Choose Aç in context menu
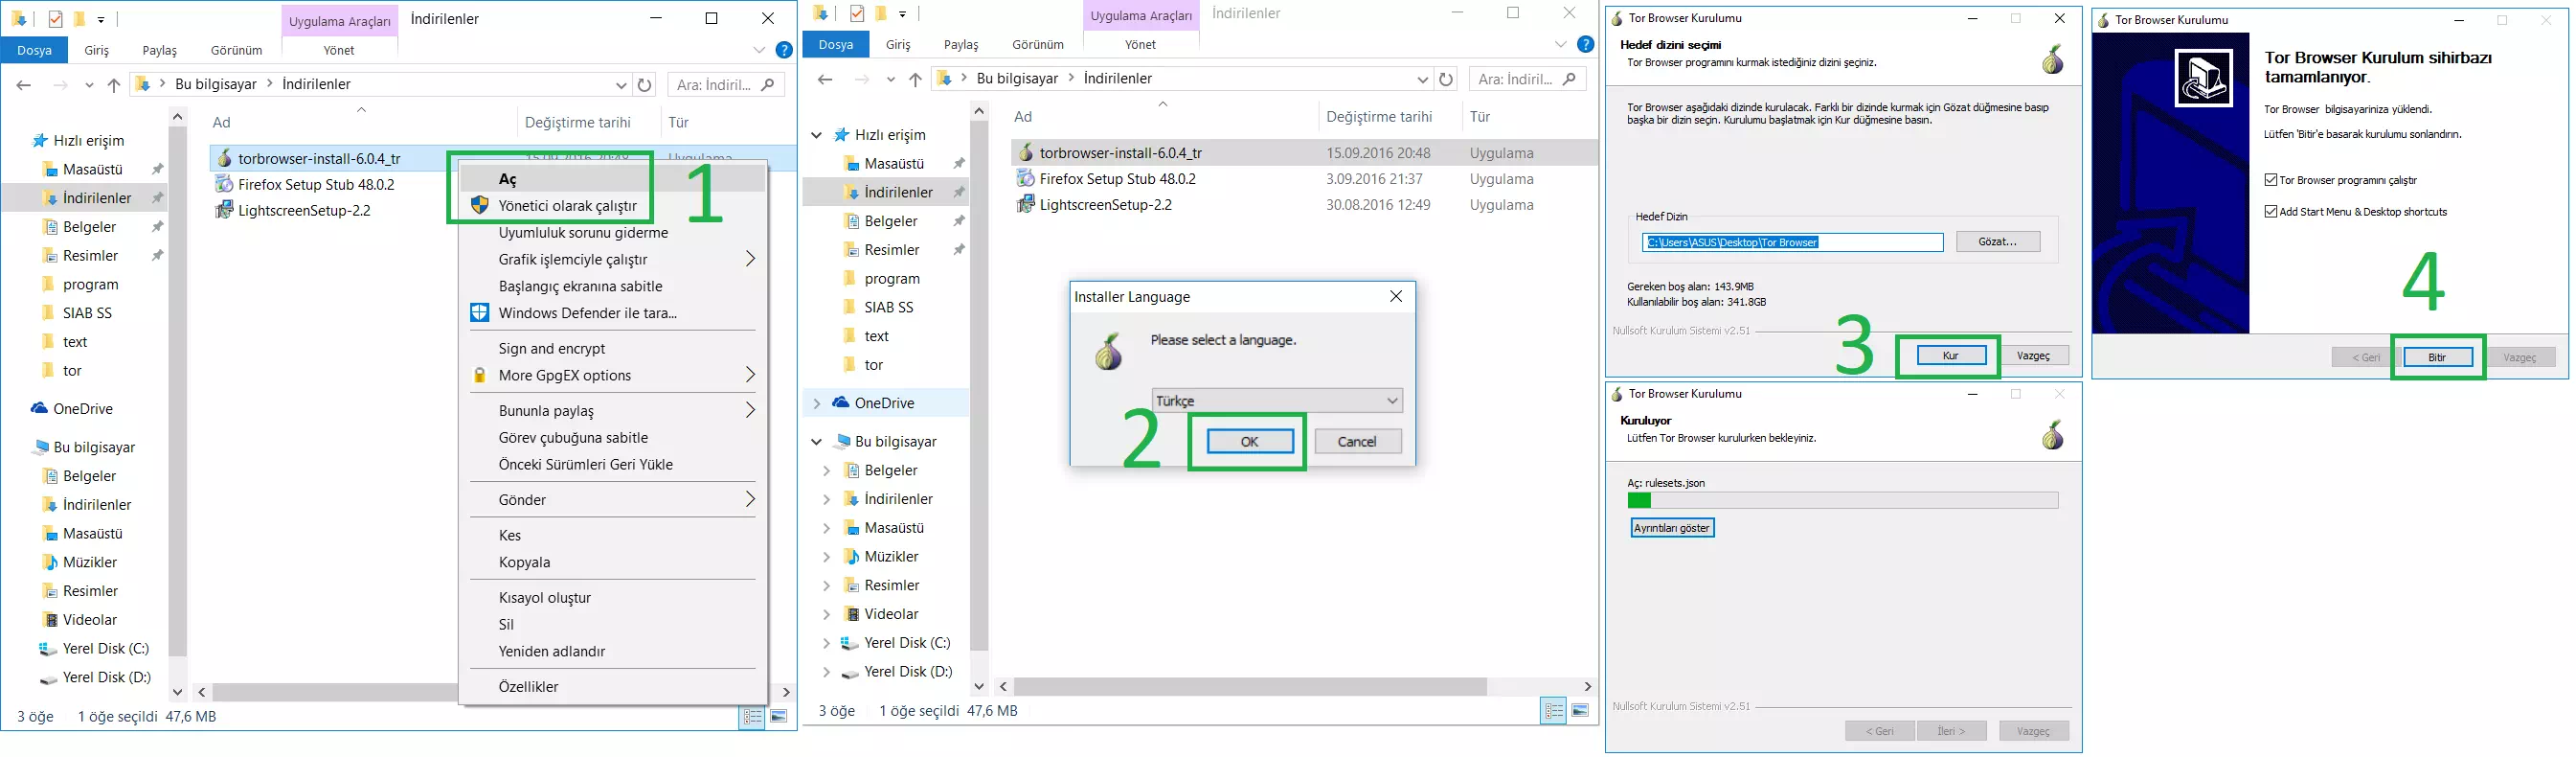Screen dimensions: 2576x757 click(x=612, y=179)
